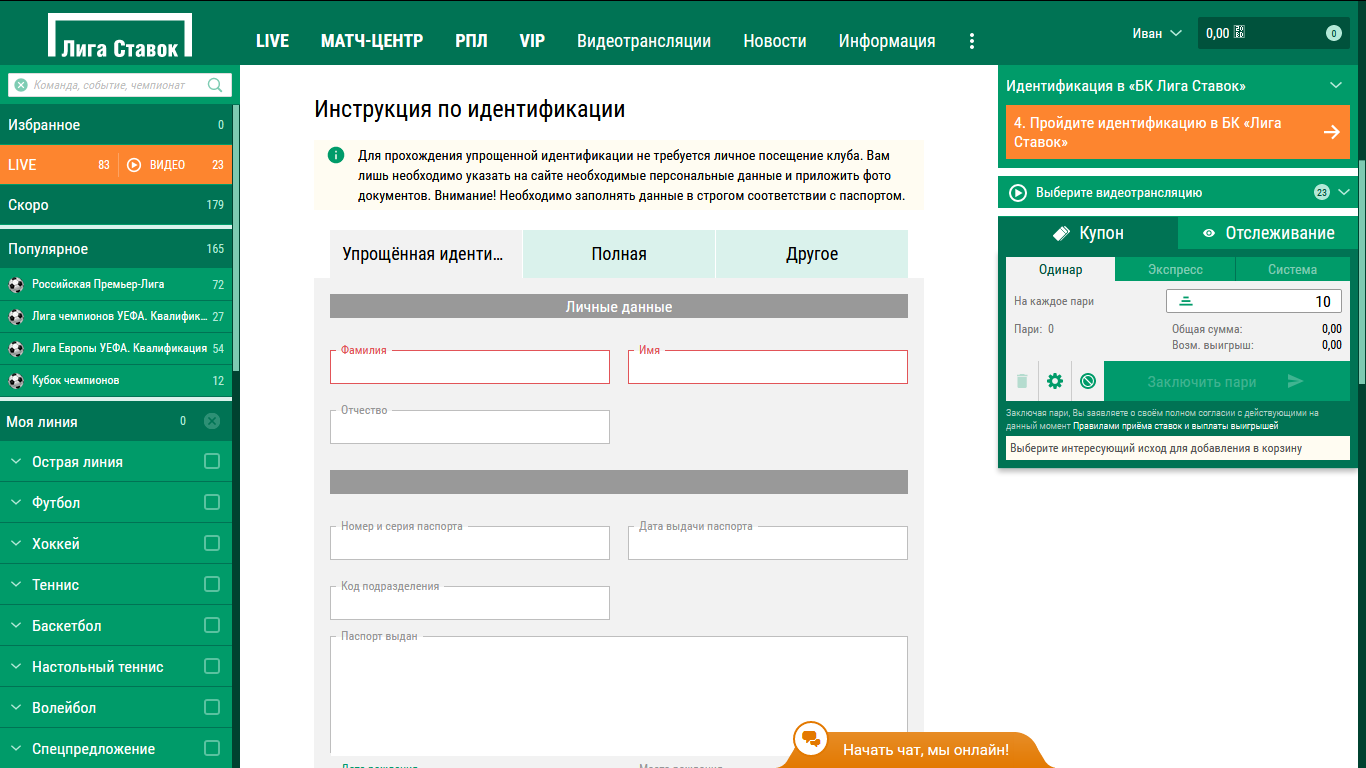Click the stake amount field showing 10
The image size is (1366, 768).
1254,301
